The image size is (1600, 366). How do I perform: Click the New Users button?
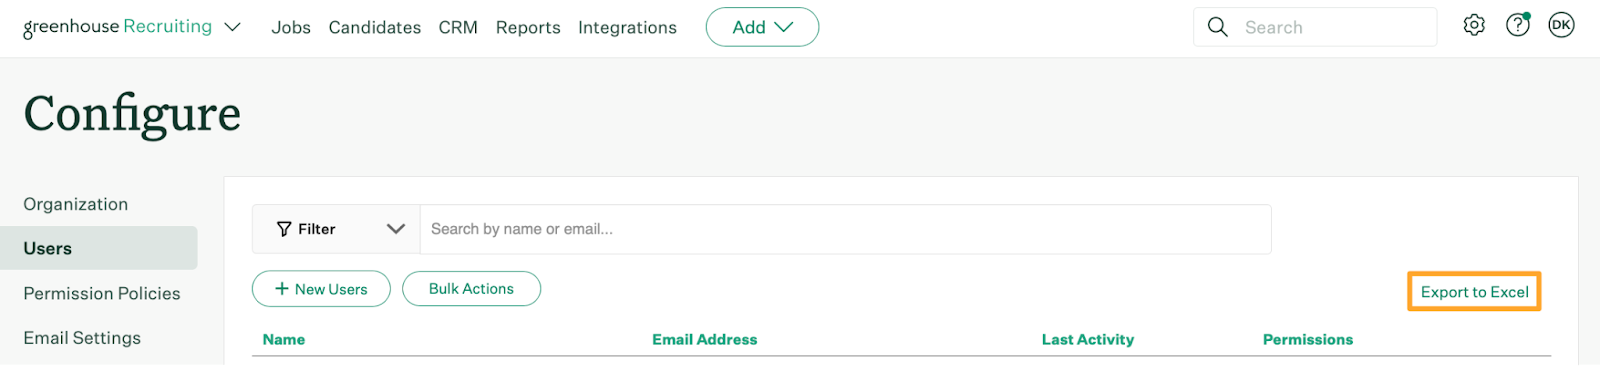click(x=321, y=289)
